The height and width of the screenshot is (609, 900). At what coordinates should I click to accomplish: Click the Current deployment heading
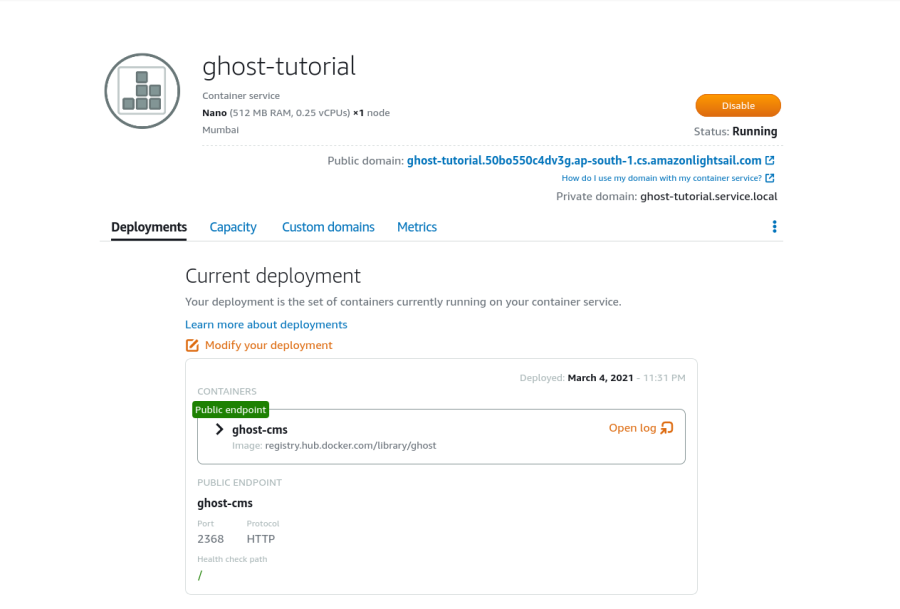(273, 276)
